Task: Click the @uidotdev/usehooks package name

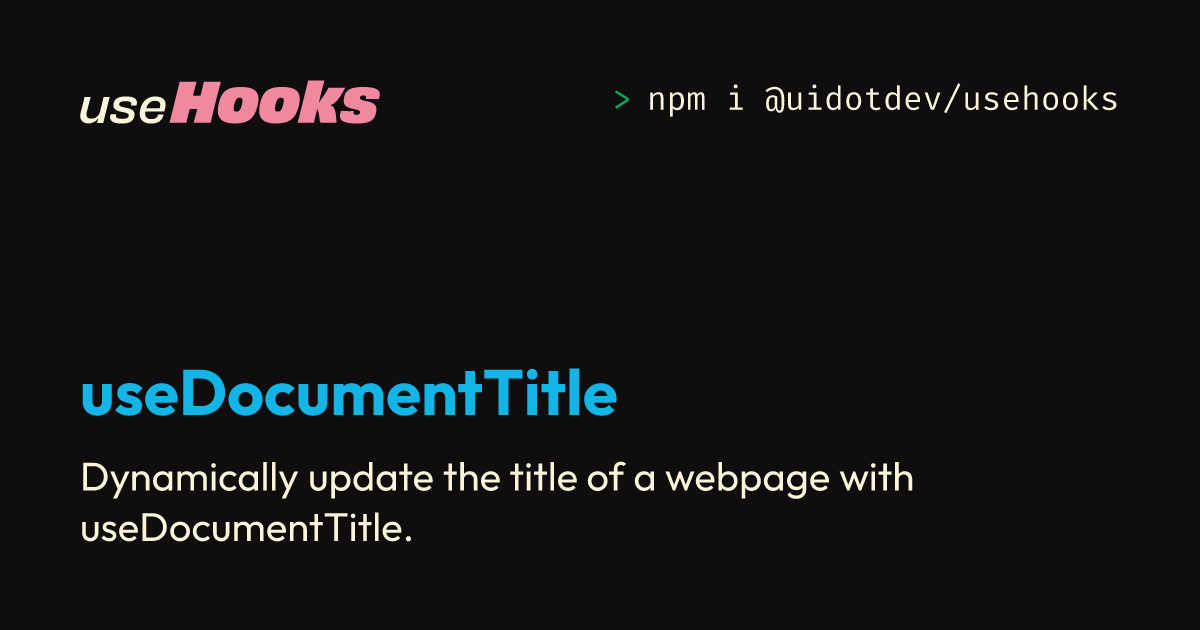Action: [x=941, y=99]
